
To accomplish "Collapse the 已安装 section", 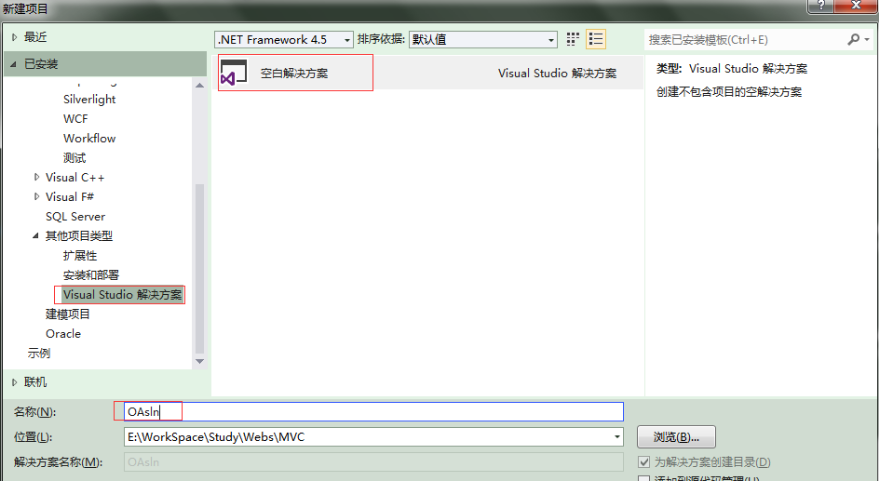I will coord(13,64).
